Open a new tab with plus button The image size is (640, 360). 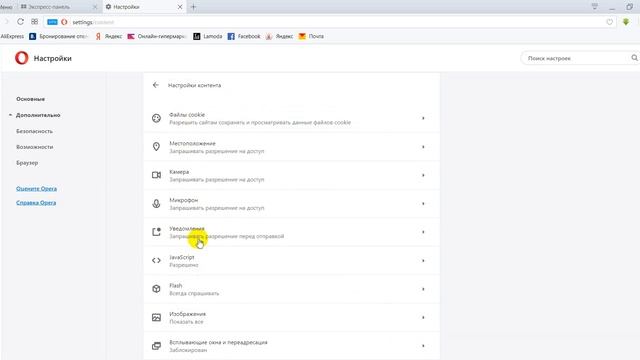click(193, 7)
